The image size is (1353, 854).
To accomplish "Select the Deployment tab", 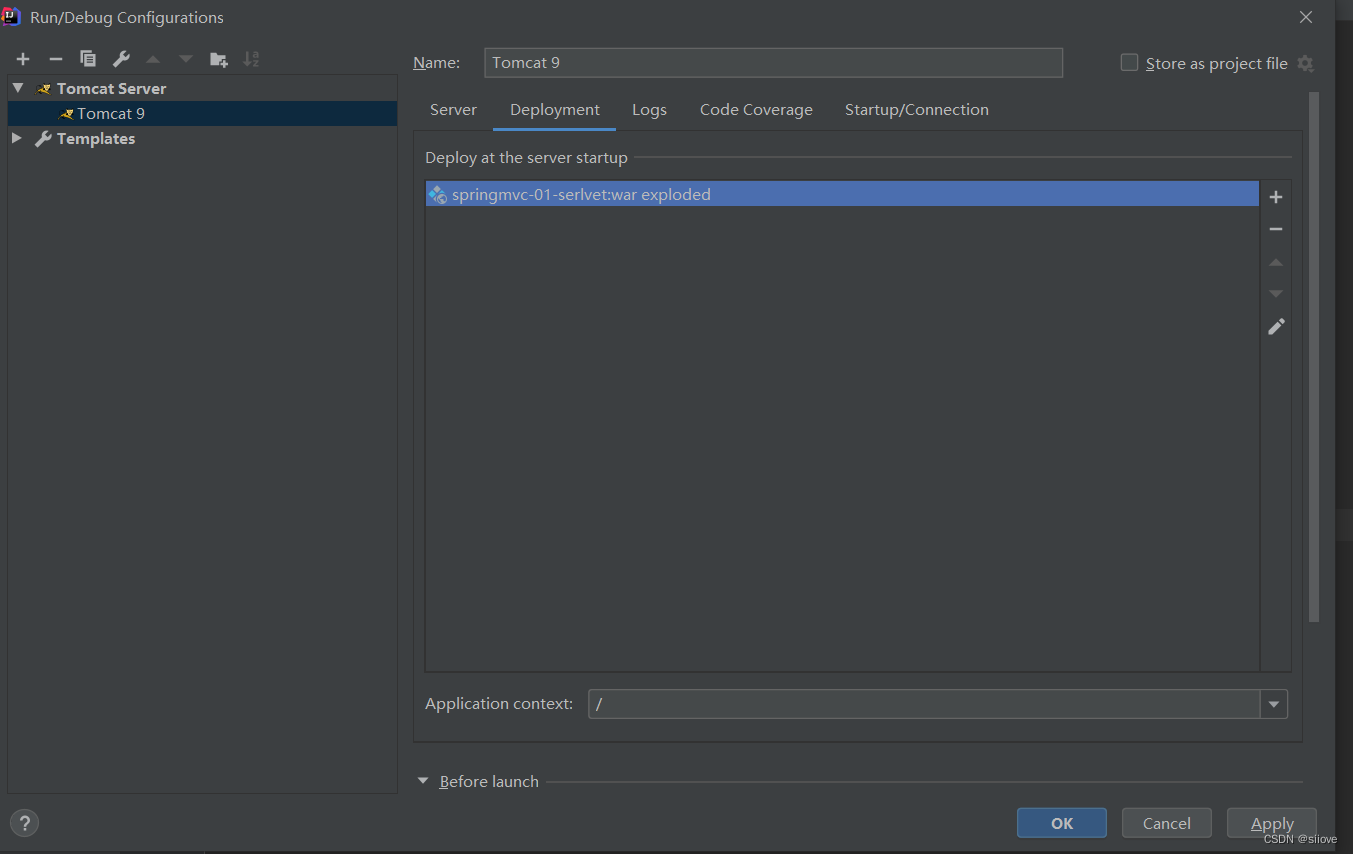I will (555, 110).
